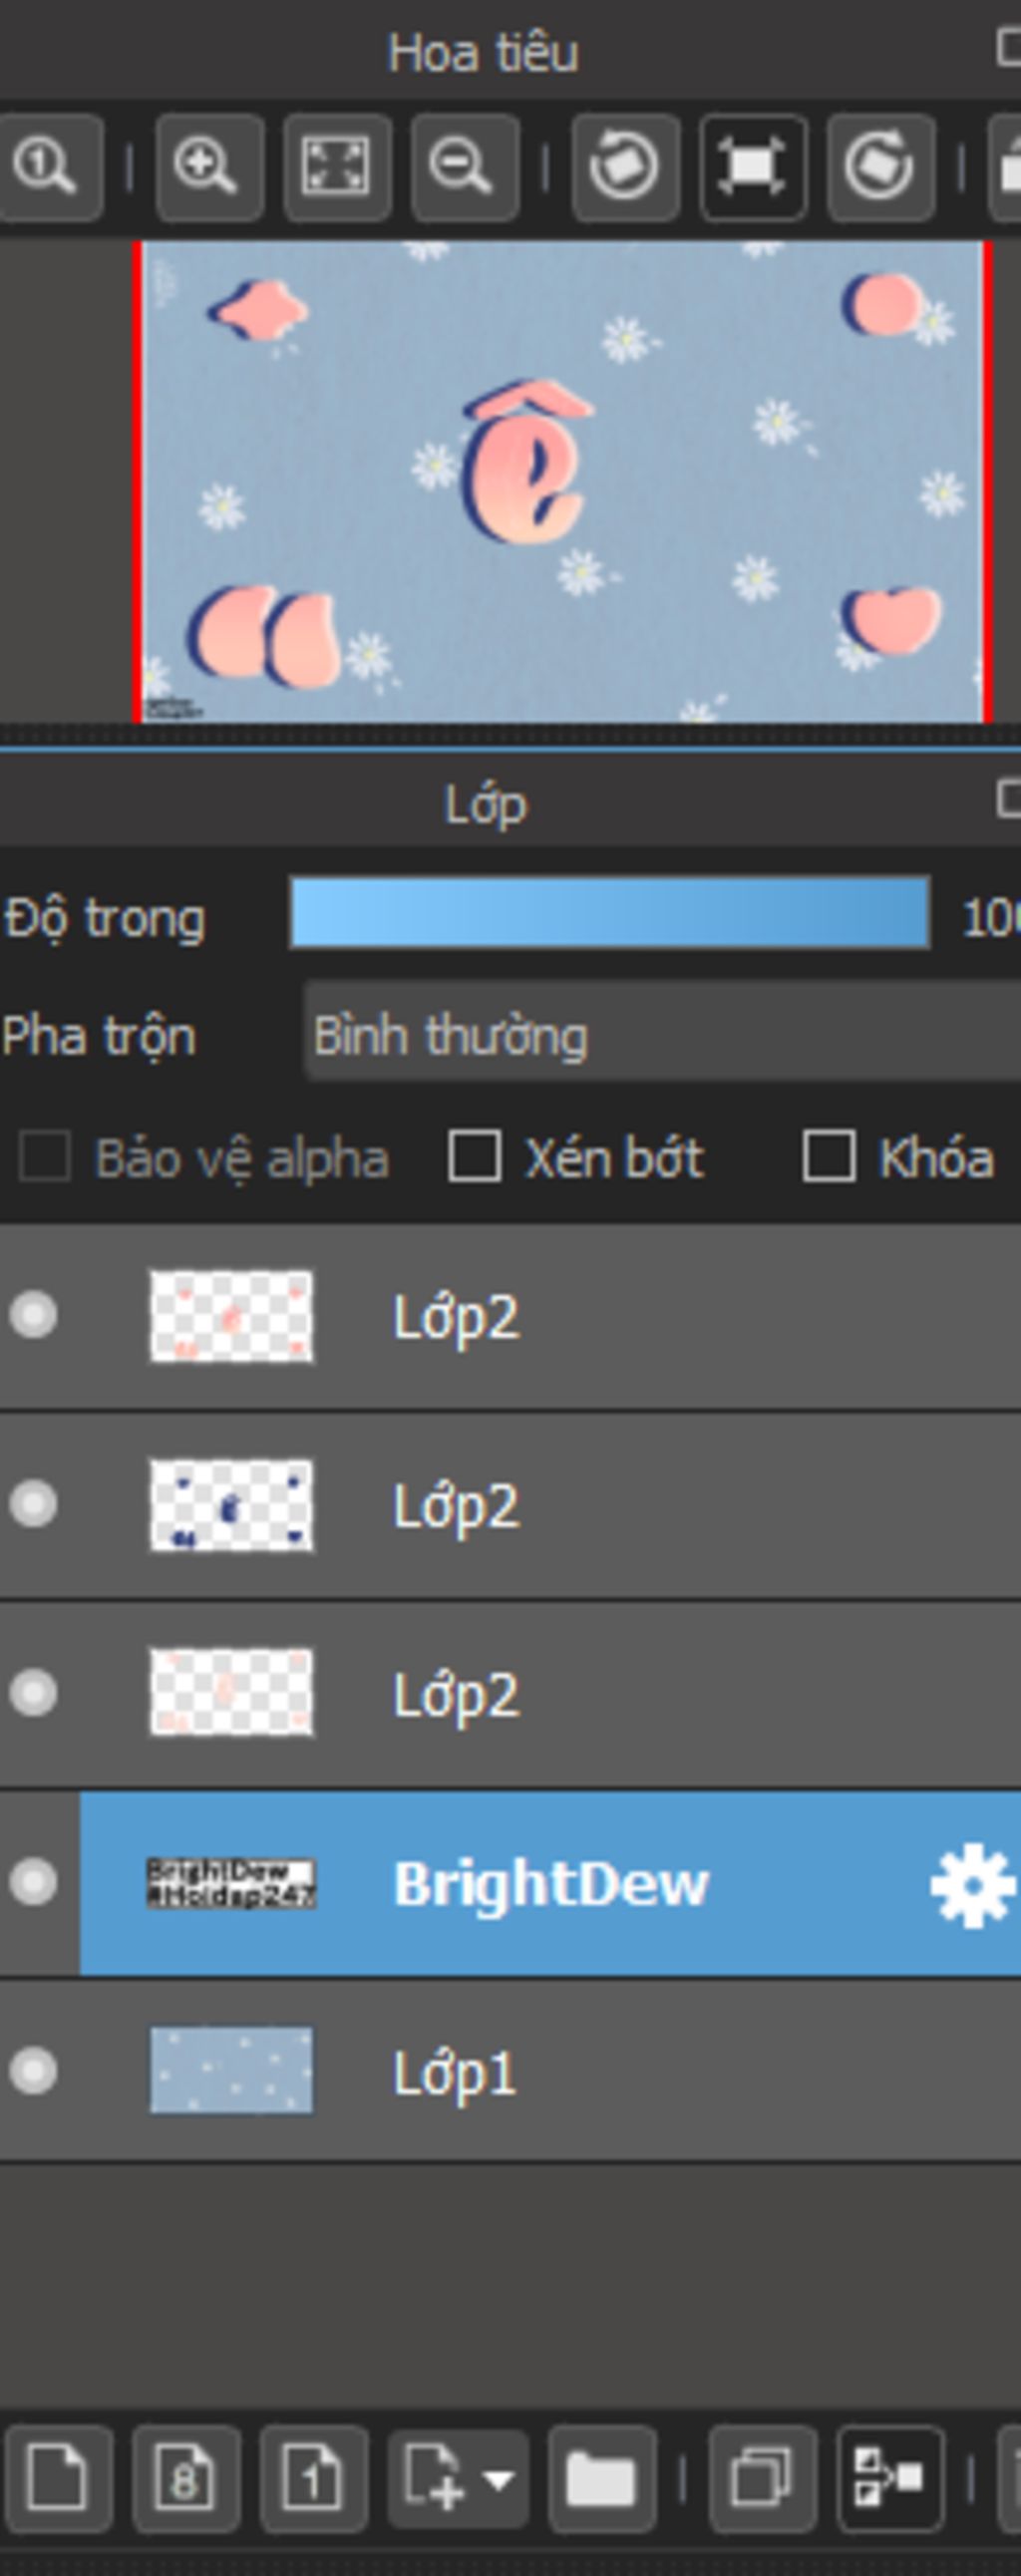Adjust the Độ trong opacity slider
The height and width of the screenshot is (2576, 1021).
coord(609,913)
